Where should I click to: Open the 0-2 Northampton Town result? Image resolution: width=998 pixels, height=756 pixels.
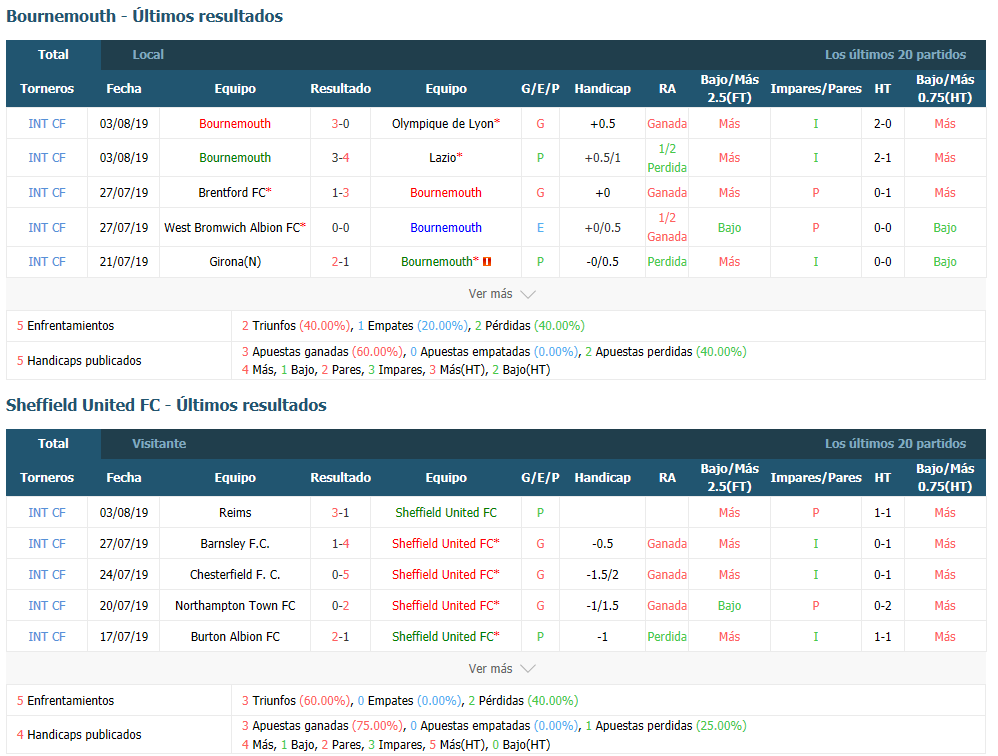(x=341, y=606)
